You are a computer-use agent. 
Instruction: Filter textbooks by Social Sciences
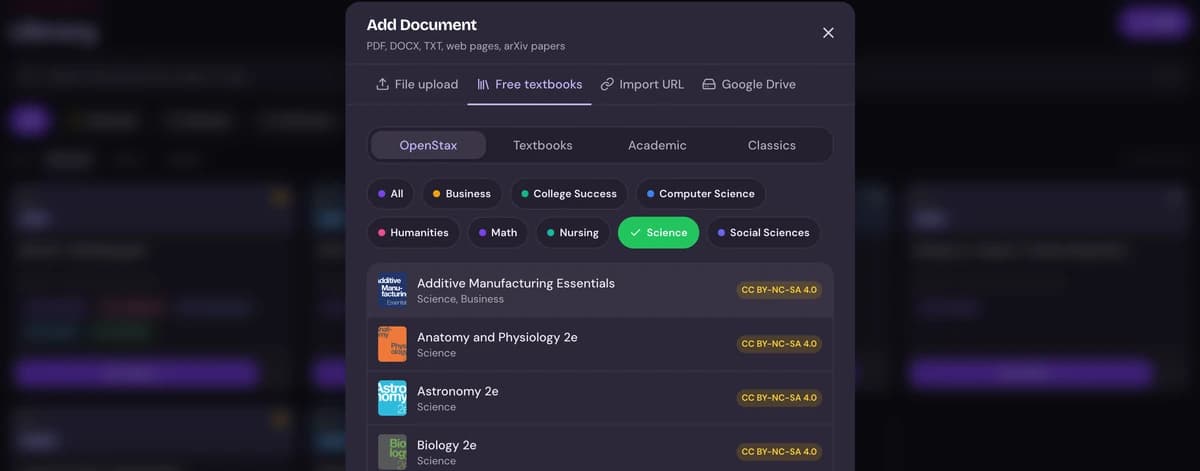click(764, 233)
